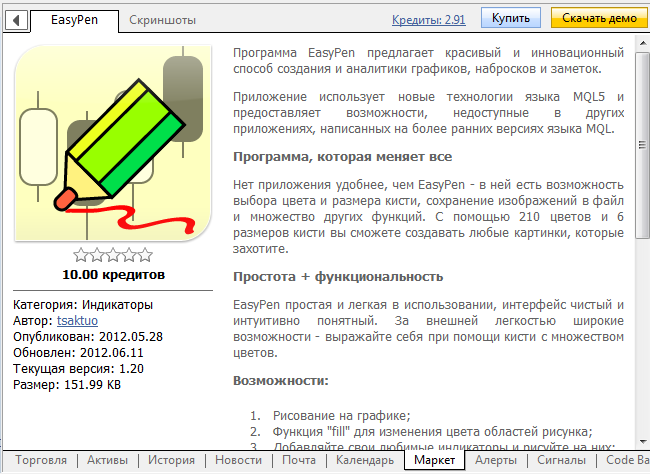Click the Опубликован: 2012.05.28 text
Viewport: 650px width, 474px height.
click(x=88, y=337)
